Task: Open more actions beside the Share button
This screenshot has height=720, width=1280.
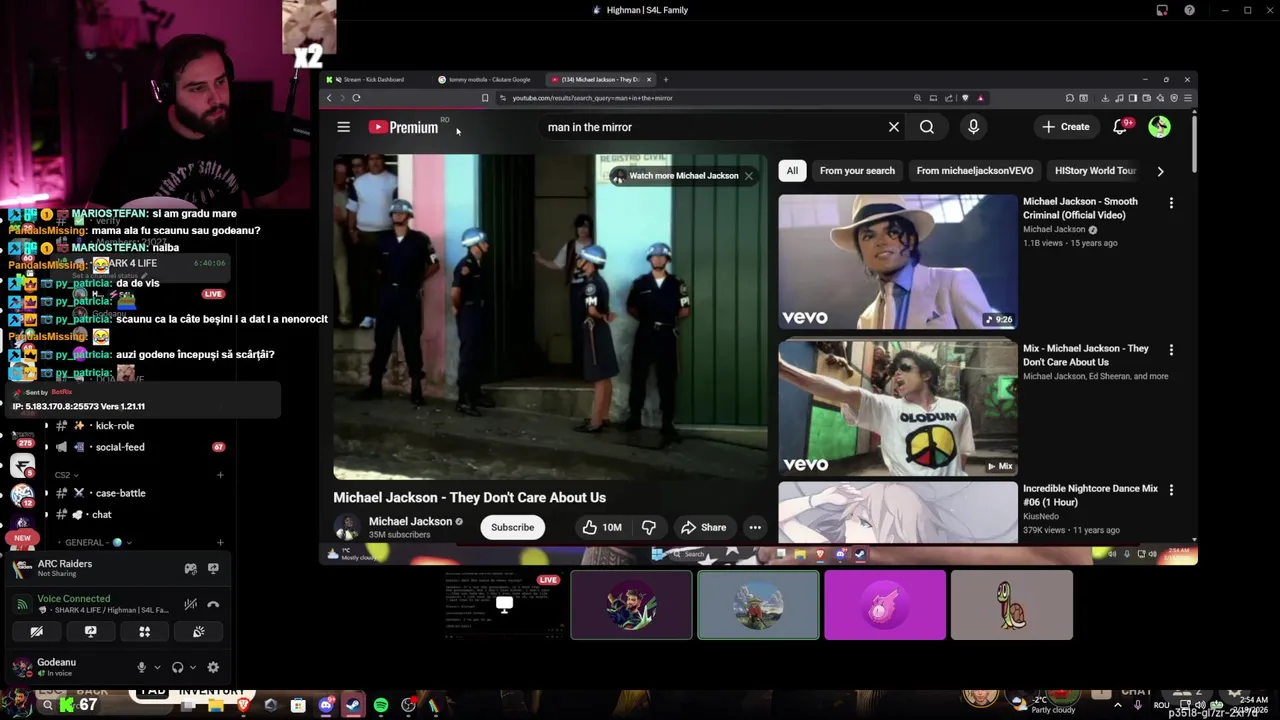Action: [755, 527]
